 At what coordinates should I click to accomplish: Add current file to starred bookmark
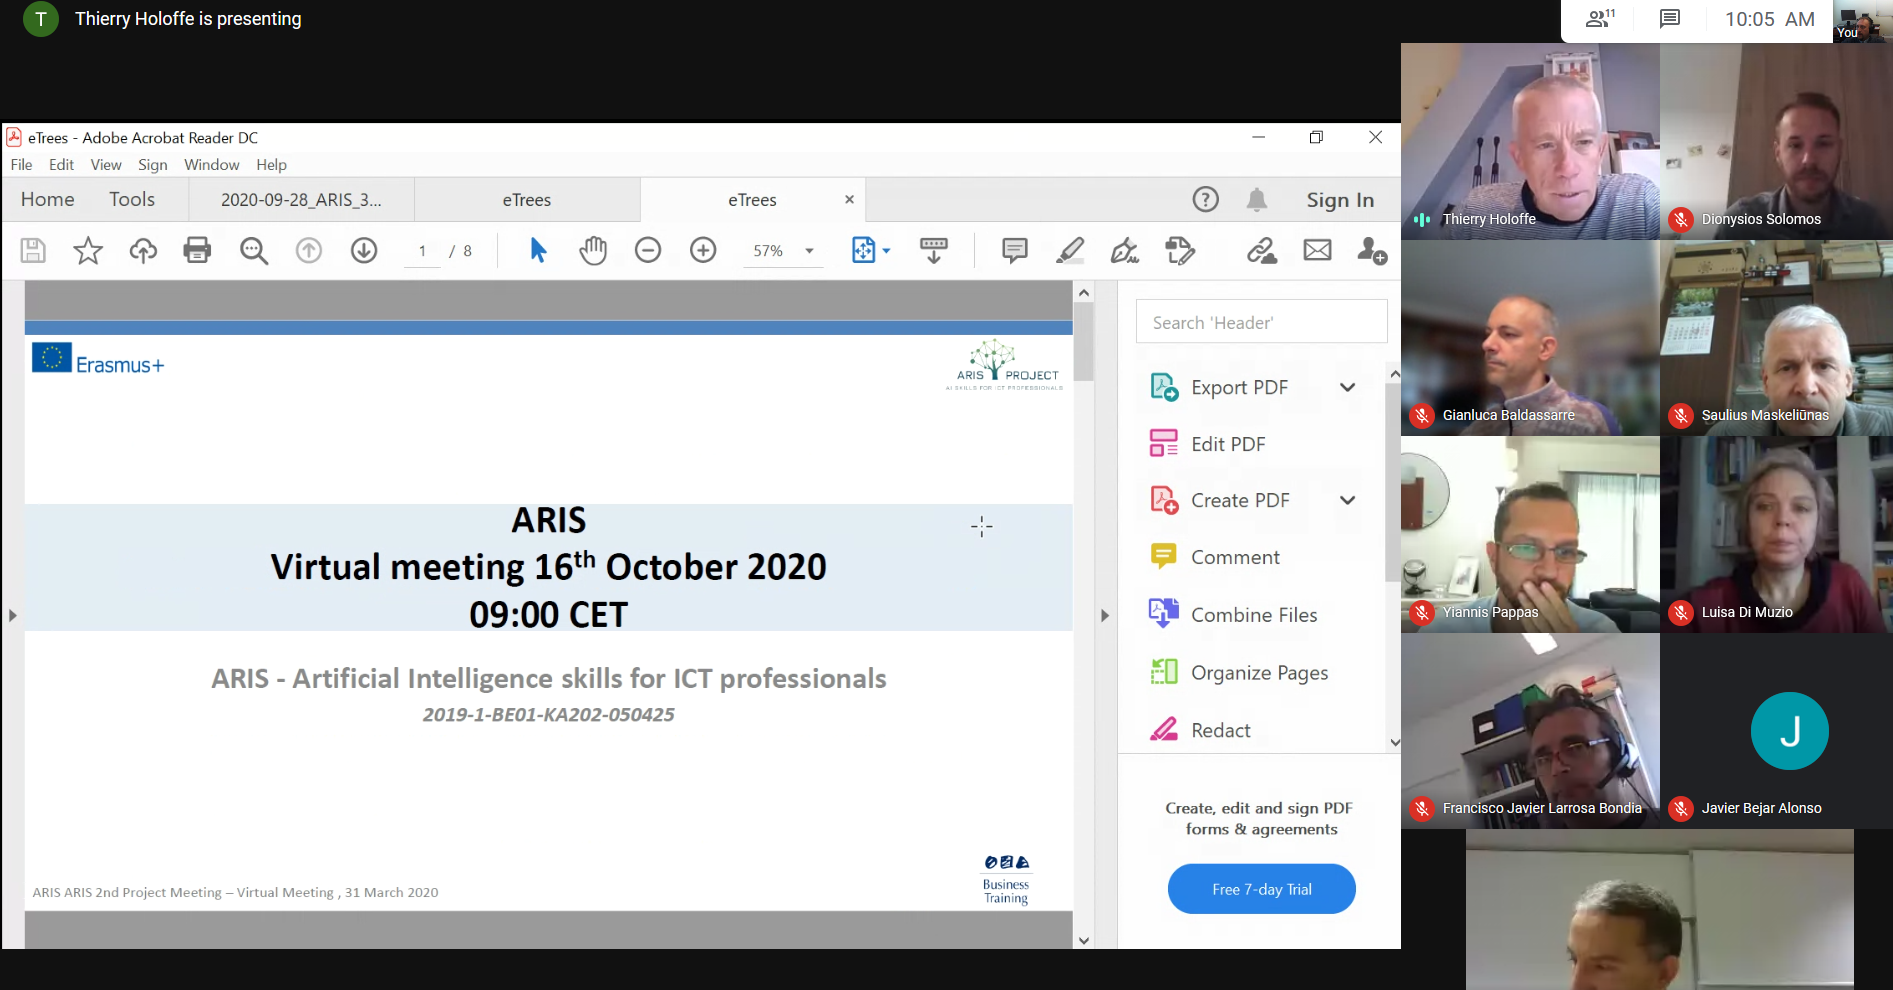88,250
